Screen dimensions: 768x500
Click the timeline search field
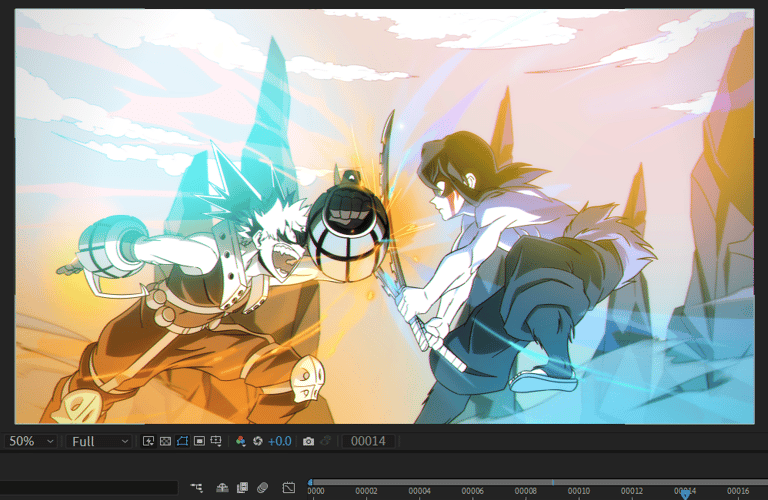89,487
